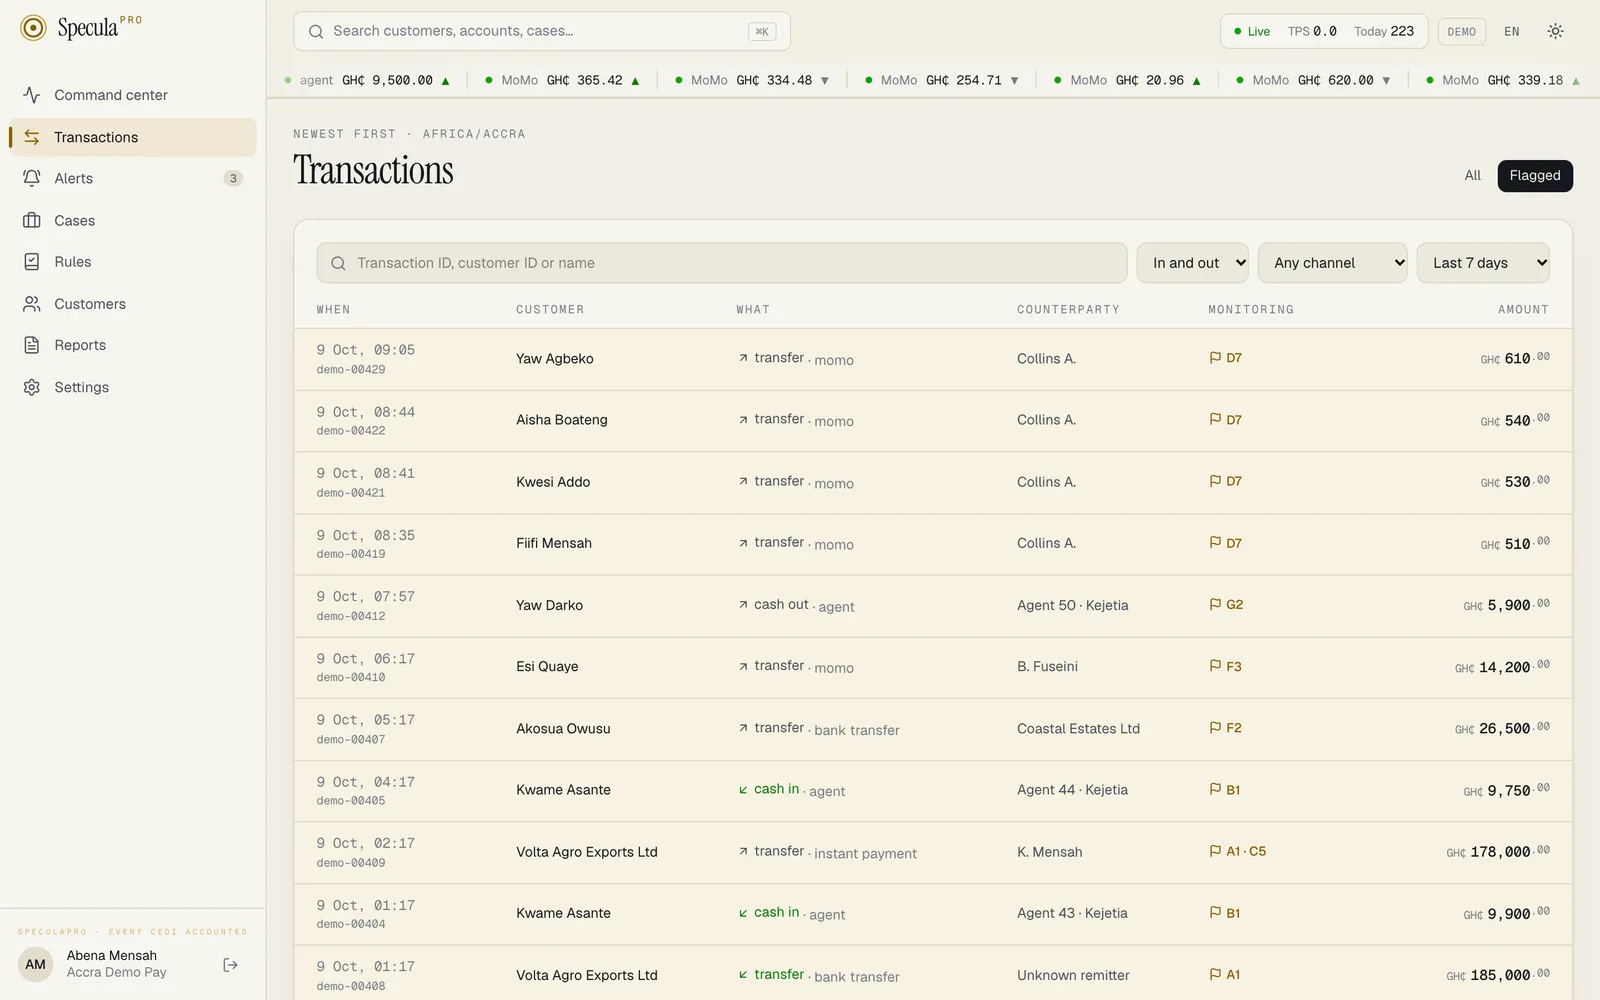Click counterparty B. Fuseini
The height and width of the screenshot is (1000, 1600).
[1047, 666]
